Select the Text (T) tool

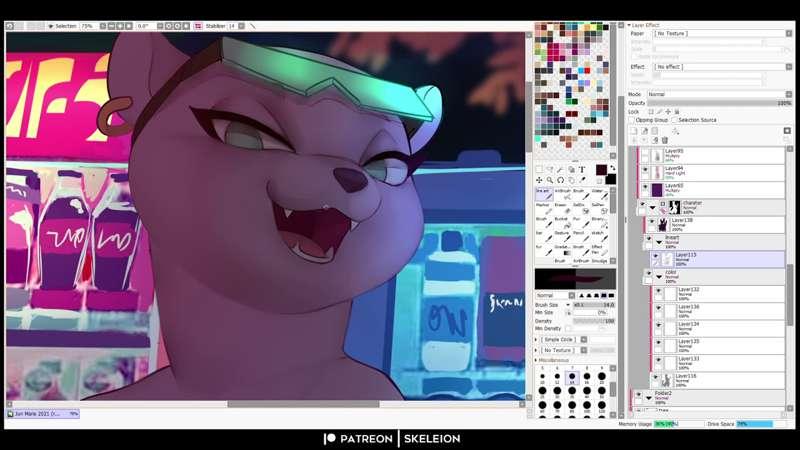pos(582,169)
